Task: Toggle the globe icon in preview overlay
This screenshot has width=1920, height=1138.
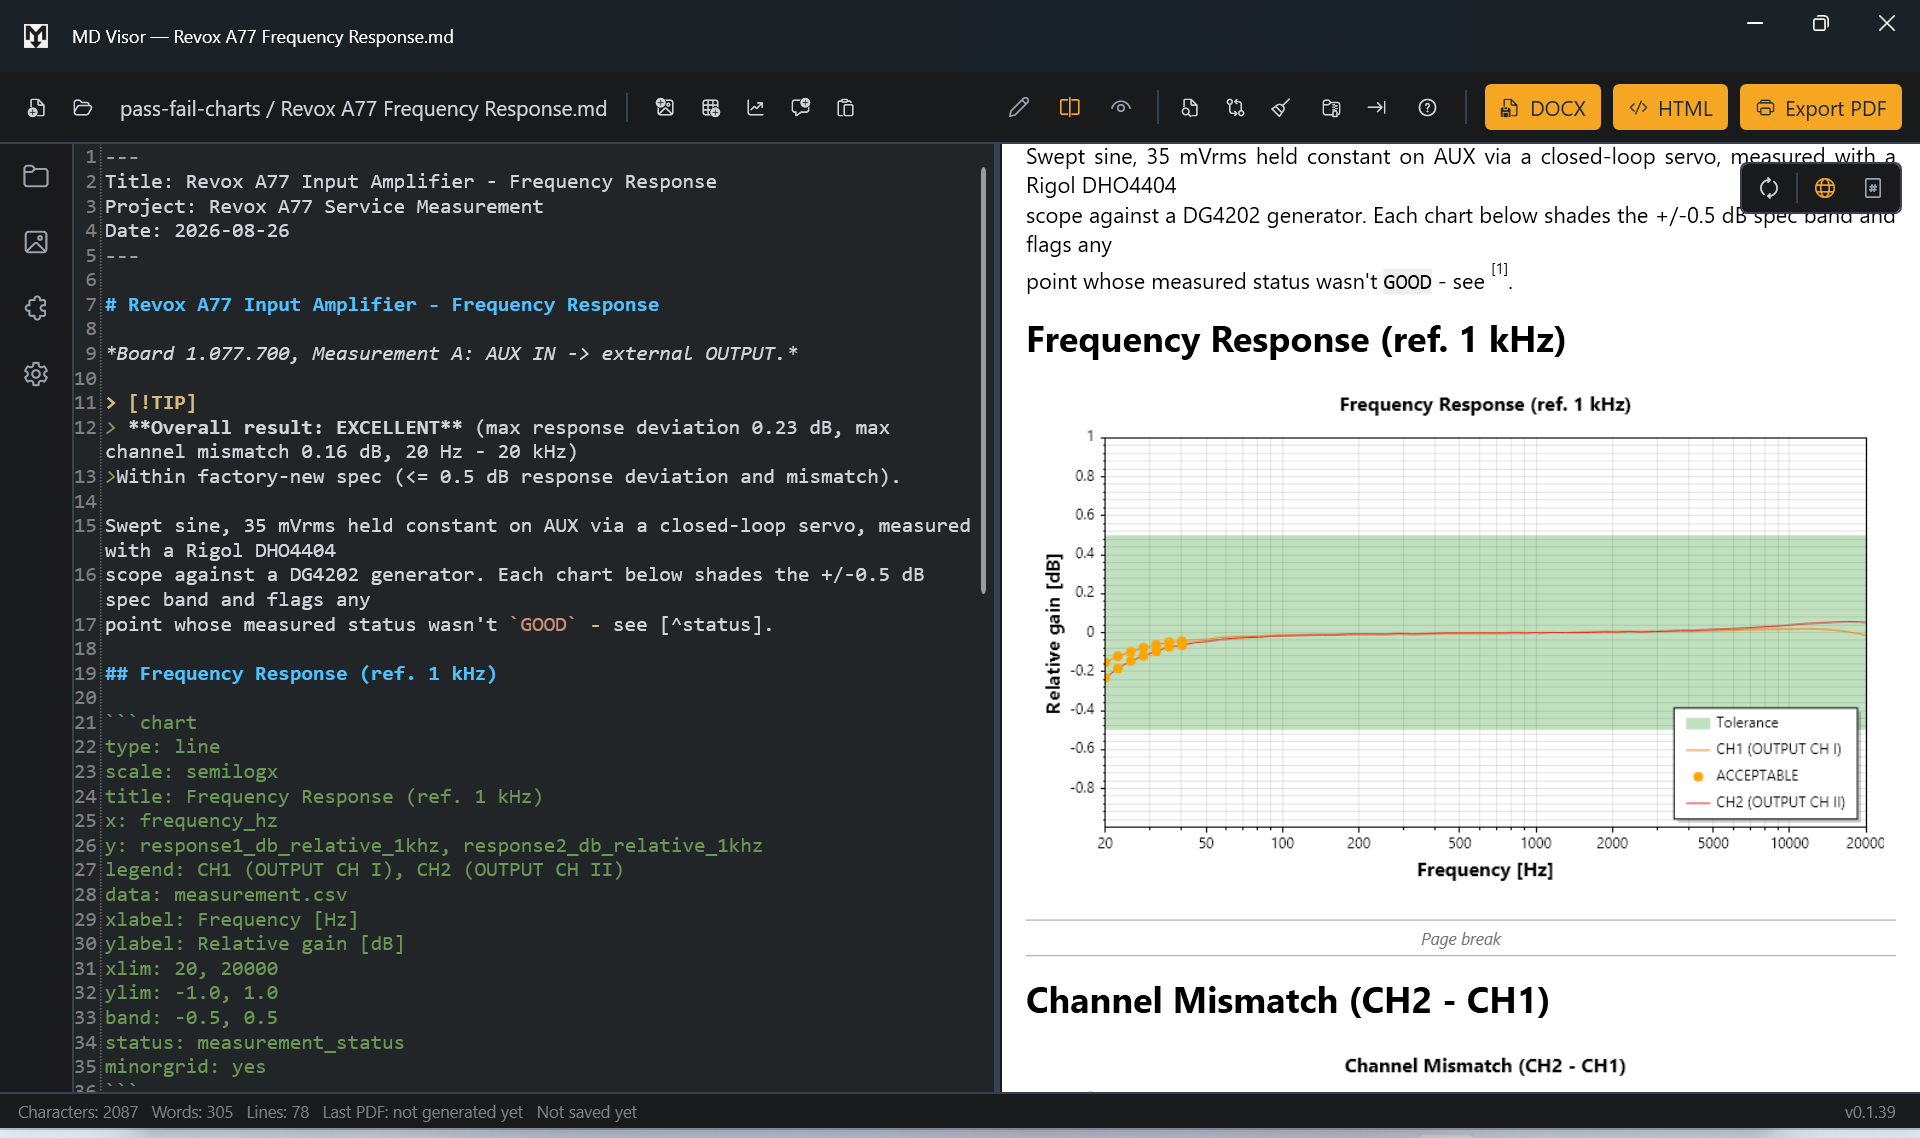Action: coord(1825,188)
